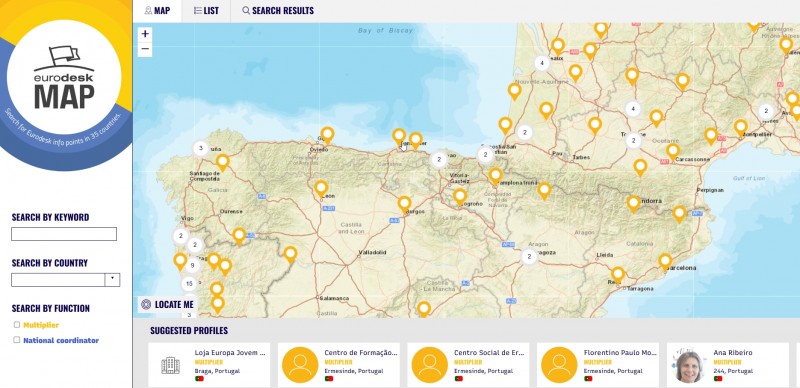
Task: Click building icon of Loja Europa Jovem
Action: (x=170, y=365)
